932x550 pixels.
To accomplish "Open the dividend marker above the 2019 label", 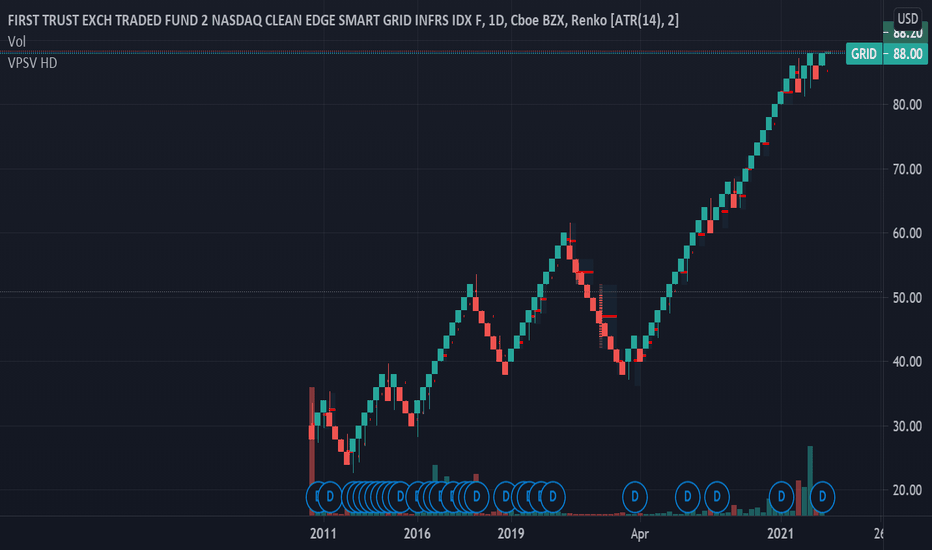I will [506, 496].
